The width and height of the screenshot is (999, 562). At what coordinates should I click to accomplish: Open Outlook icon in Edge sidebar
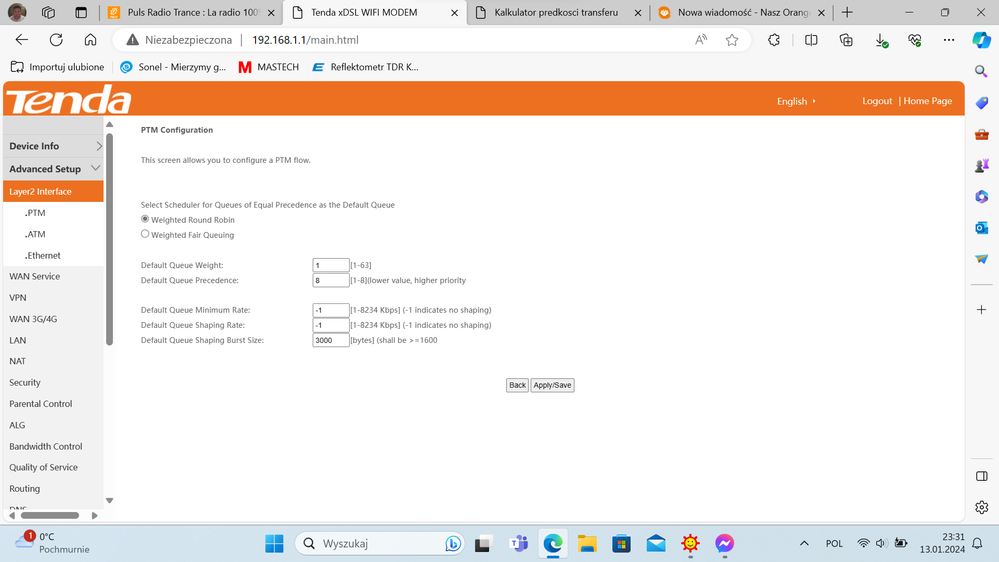coord(981,228)
